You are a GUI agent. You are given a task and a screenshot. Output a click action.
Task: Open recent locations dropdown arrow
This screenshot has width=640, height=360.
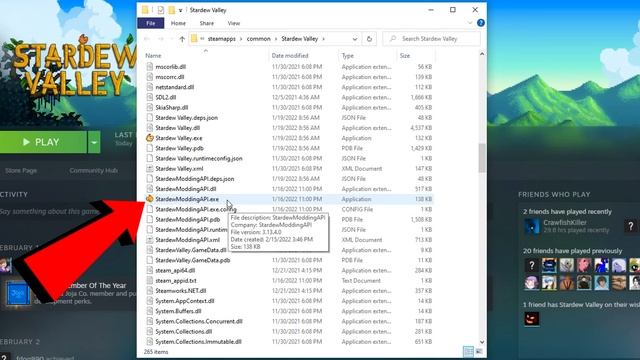pyautogui.click(x=171, y=39)
